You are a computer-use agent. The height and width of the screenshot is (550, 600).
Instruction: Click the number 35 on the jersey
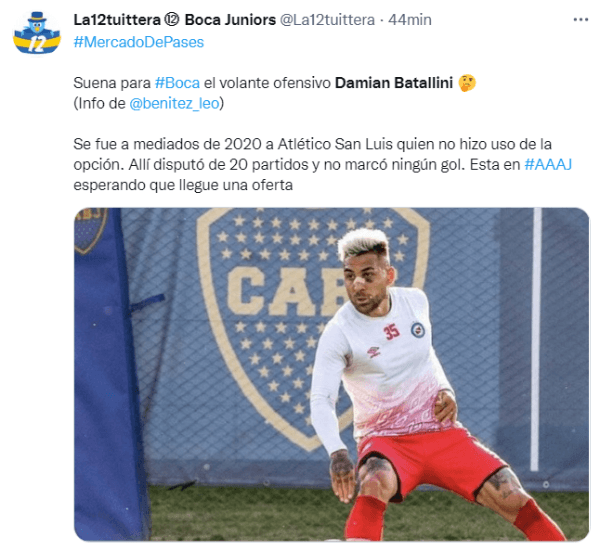[x=392, y=332]
